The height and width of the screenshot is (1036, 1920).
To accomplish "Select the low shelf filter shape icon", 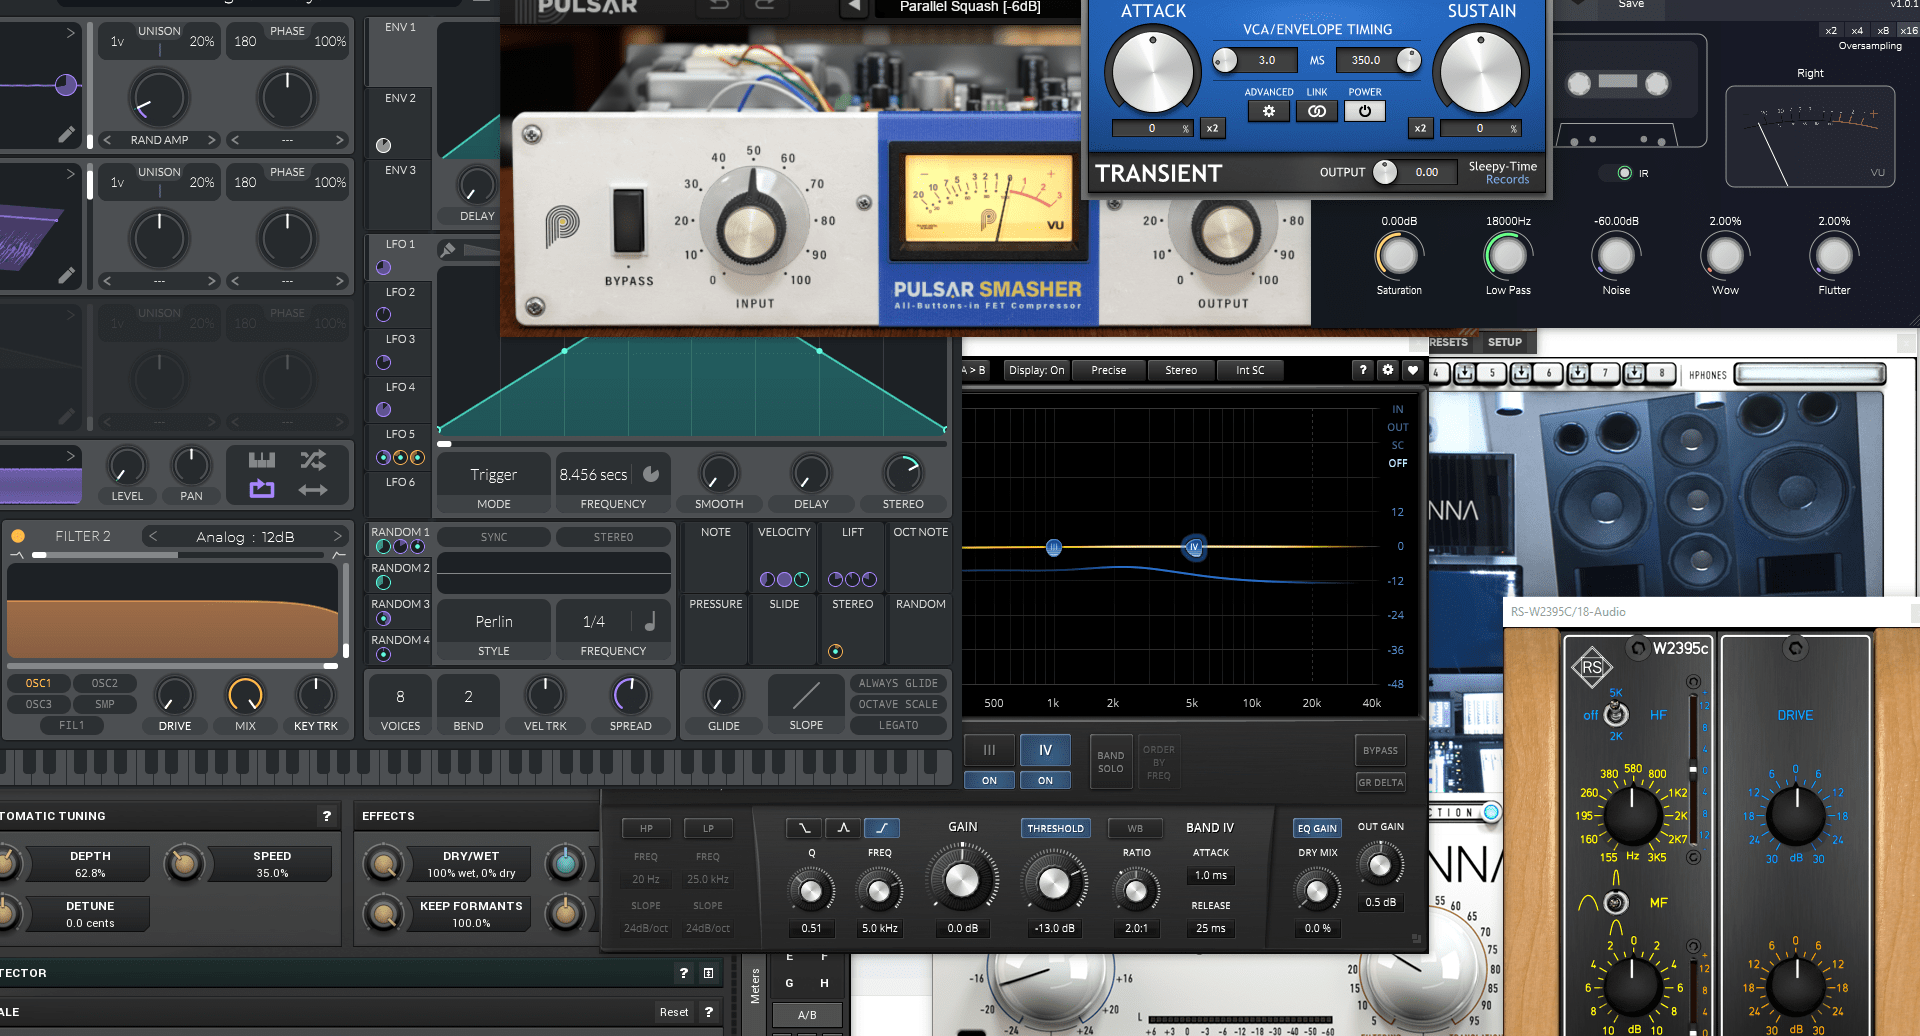I will tap(805, 828).
